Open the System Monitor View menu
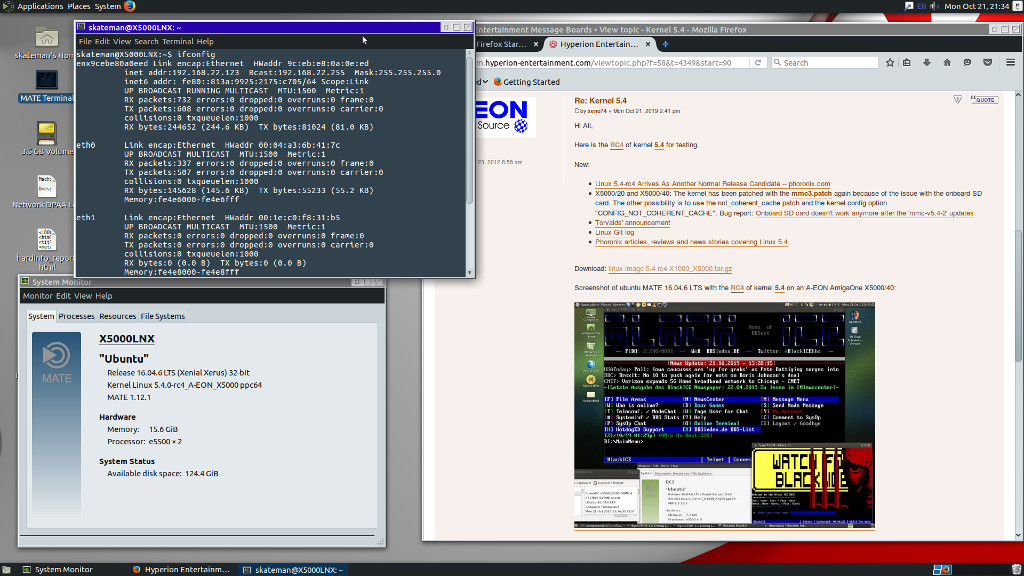The height and width of the screenshot is (576, 1024). tap(83, 296)
